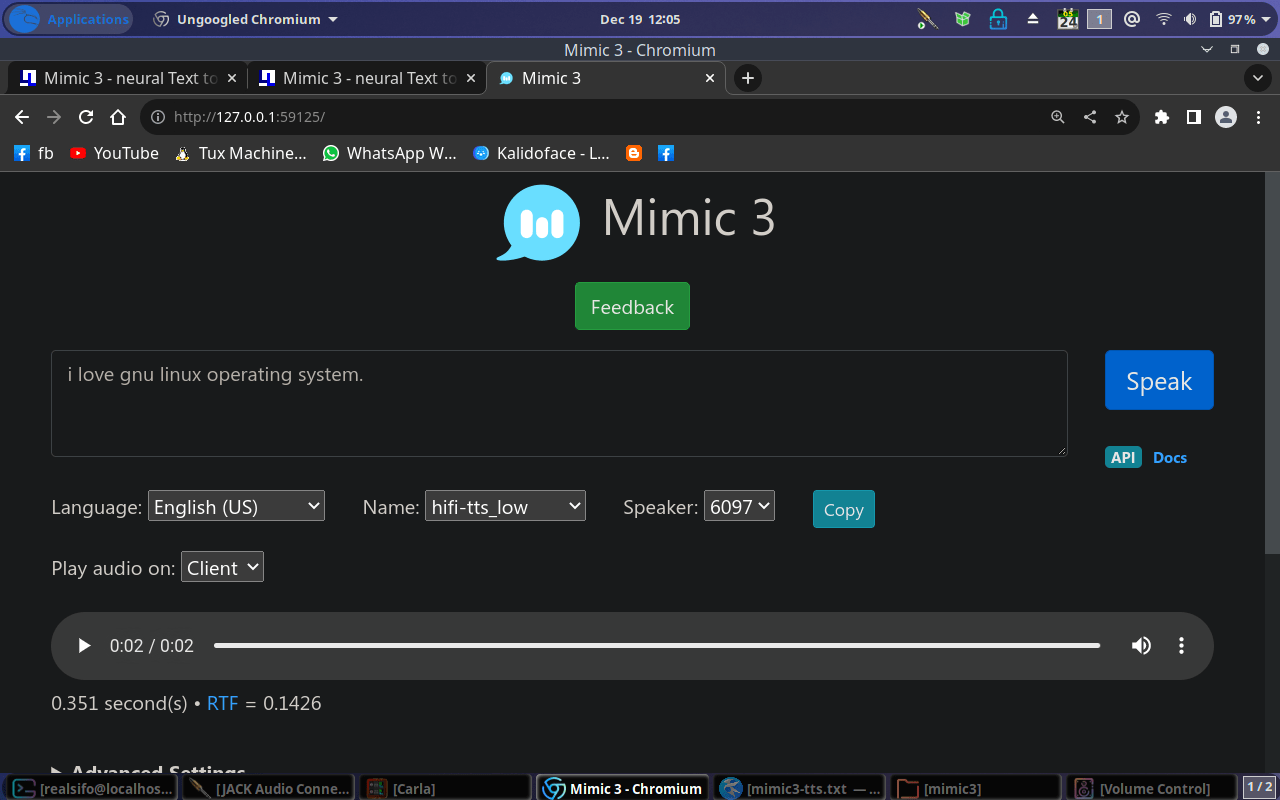This screenshot has width=1280, height=800.
Task: Open the clock showing Dec 19 12:05
Action: tap(640, 19)
